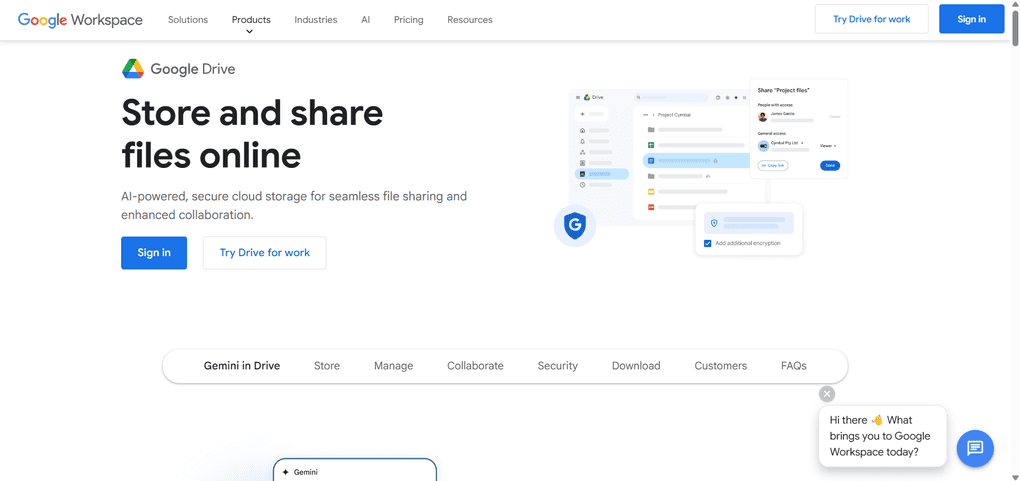This screenshot has width=1020, height=481.
Task: Dismiss the chat greeting with the X
Action: click(827, 394)
